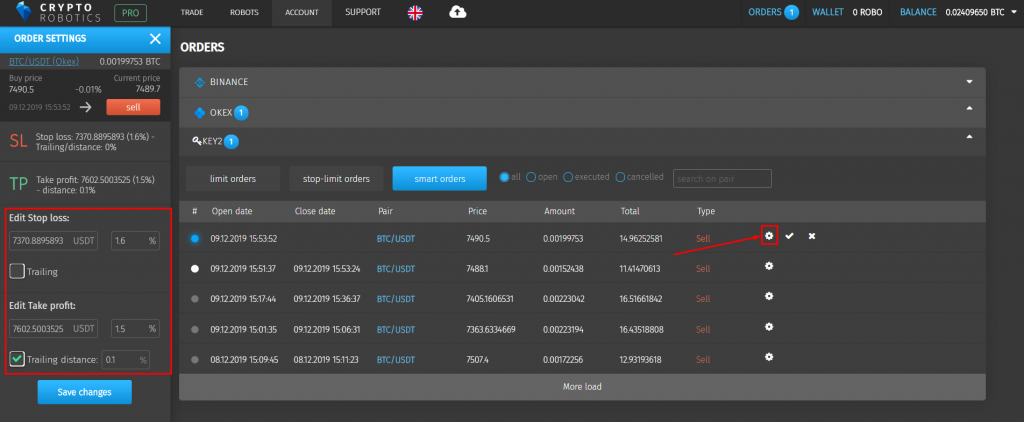
Task: Click the Okex exchange icon
Action: [x=200, y=113]
